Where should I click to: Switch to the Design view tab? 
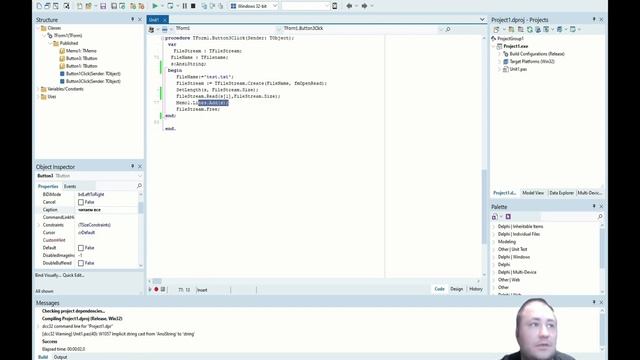click(456, 289)
